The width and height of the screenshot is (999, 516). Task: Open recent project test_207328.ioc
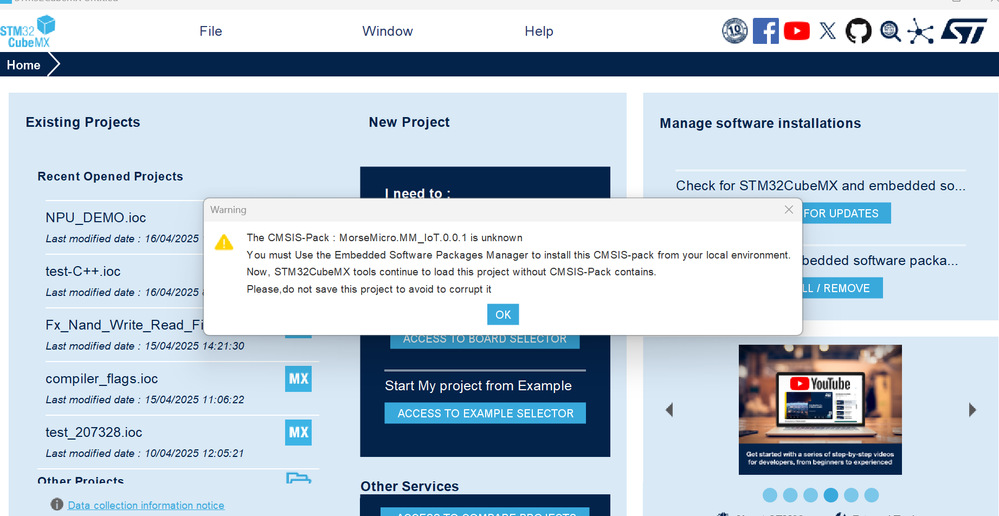coord(94,433)
